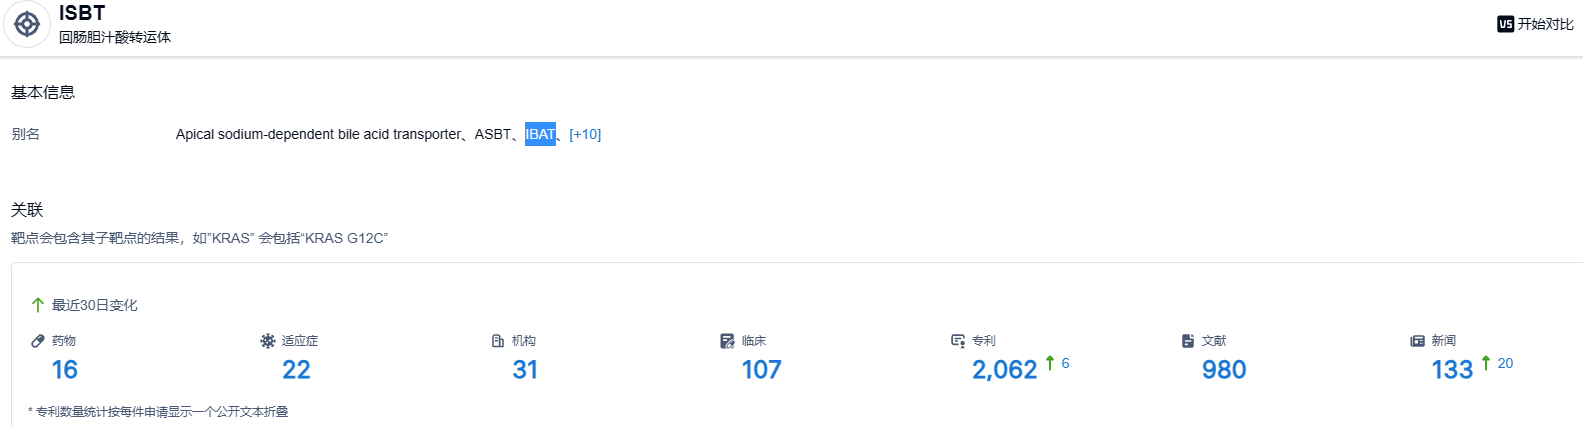Open the 980 literature count
This screenshot has height=427, width=1583.
point(1224,370)
